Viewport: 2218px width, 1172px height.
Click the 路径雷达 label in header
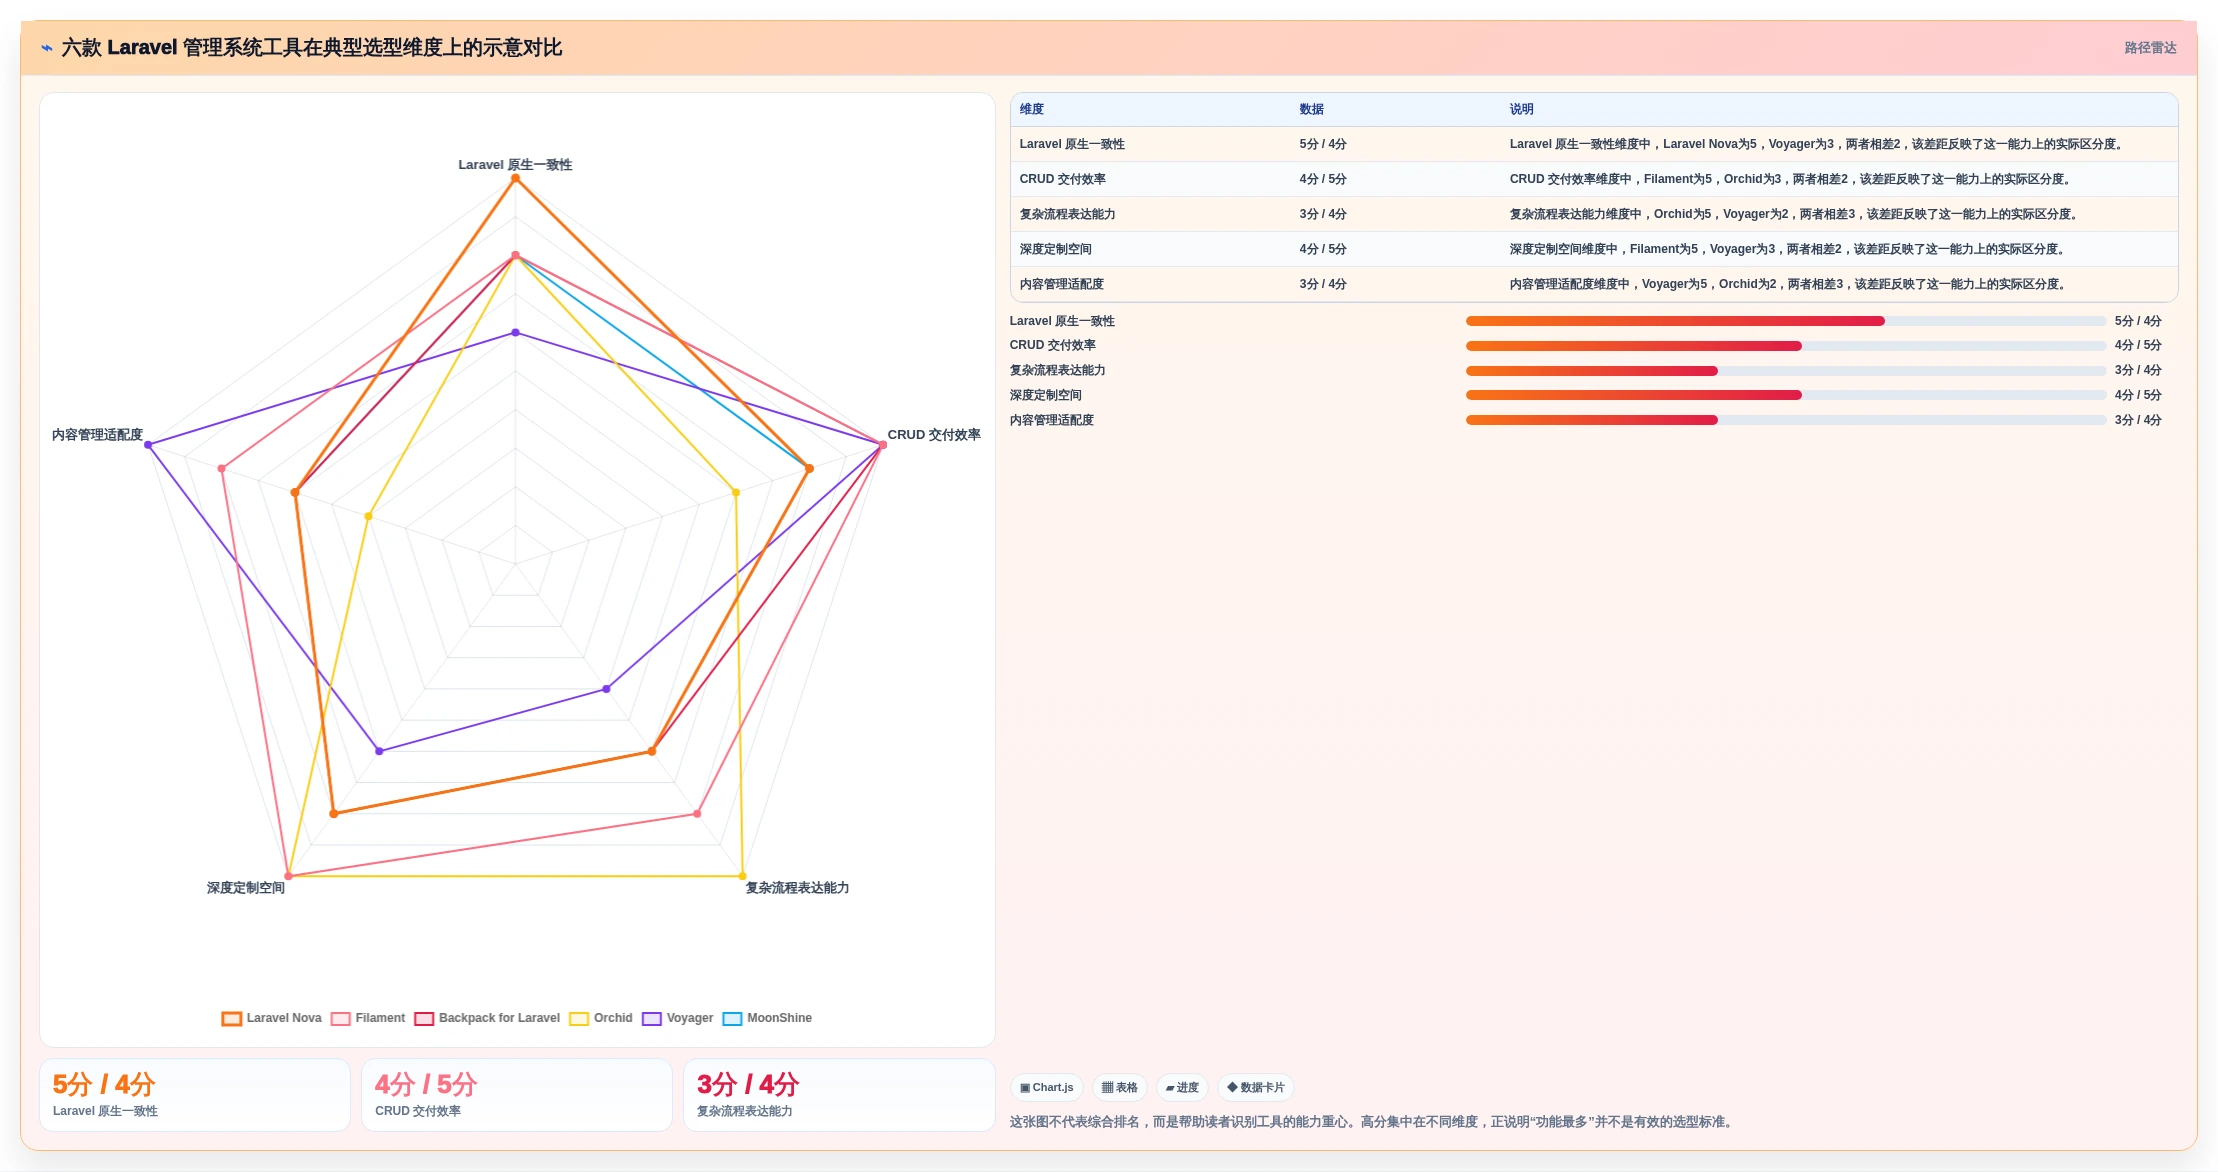point(2150,48)
